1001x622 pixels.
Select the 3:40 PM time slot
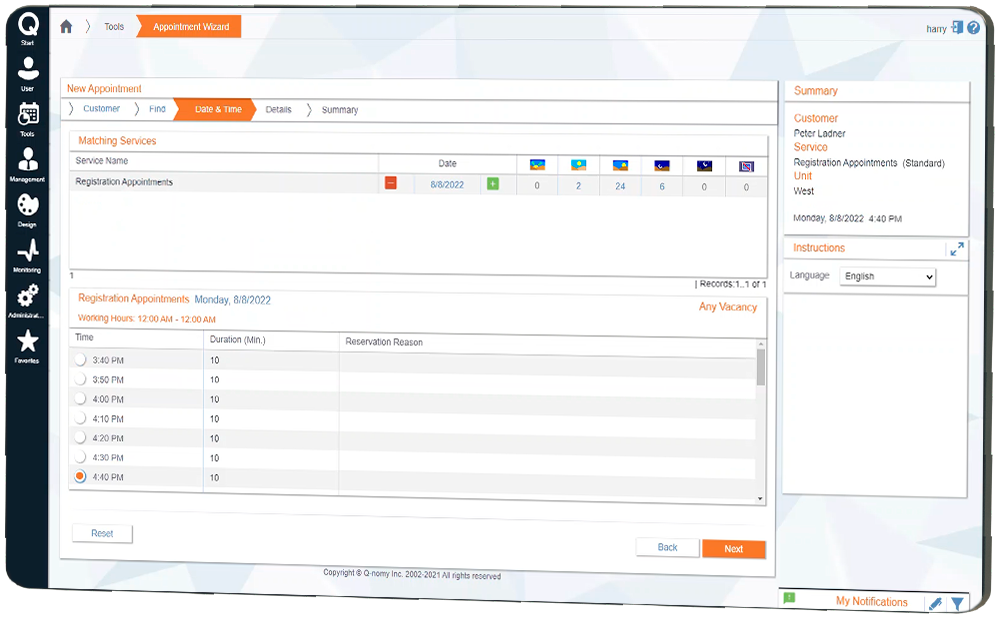pos(80,360)
